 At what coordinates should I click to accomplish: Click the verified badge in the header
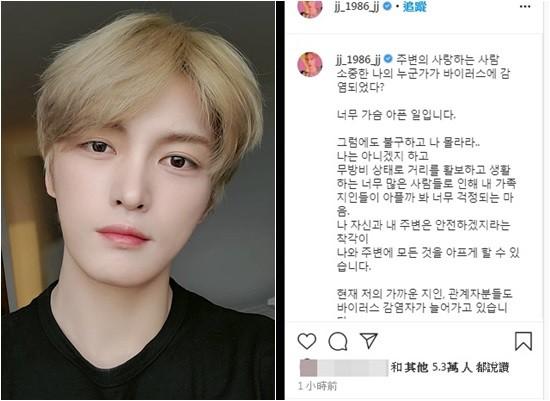point(387,6)
